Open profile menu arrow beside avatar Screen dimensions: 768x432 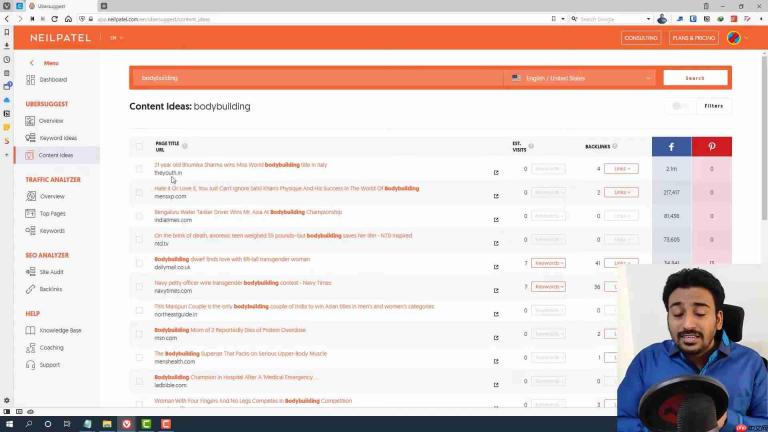(746, 38)
